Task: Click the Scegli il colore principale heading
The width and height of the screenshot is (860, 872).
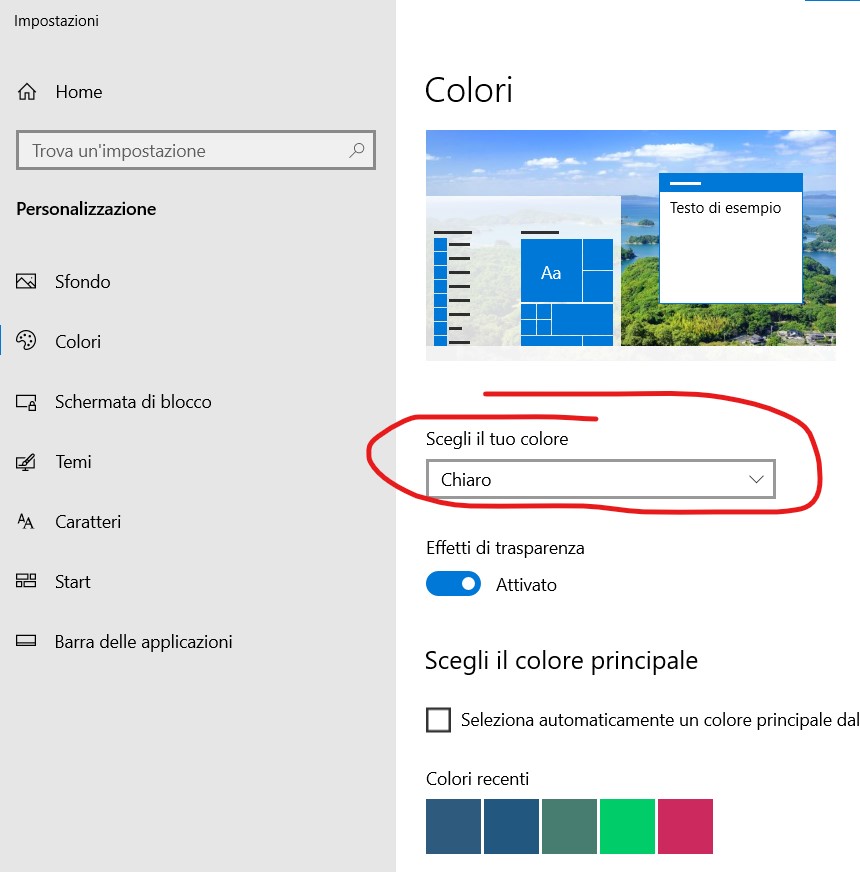Action: [x=561, y=661]
